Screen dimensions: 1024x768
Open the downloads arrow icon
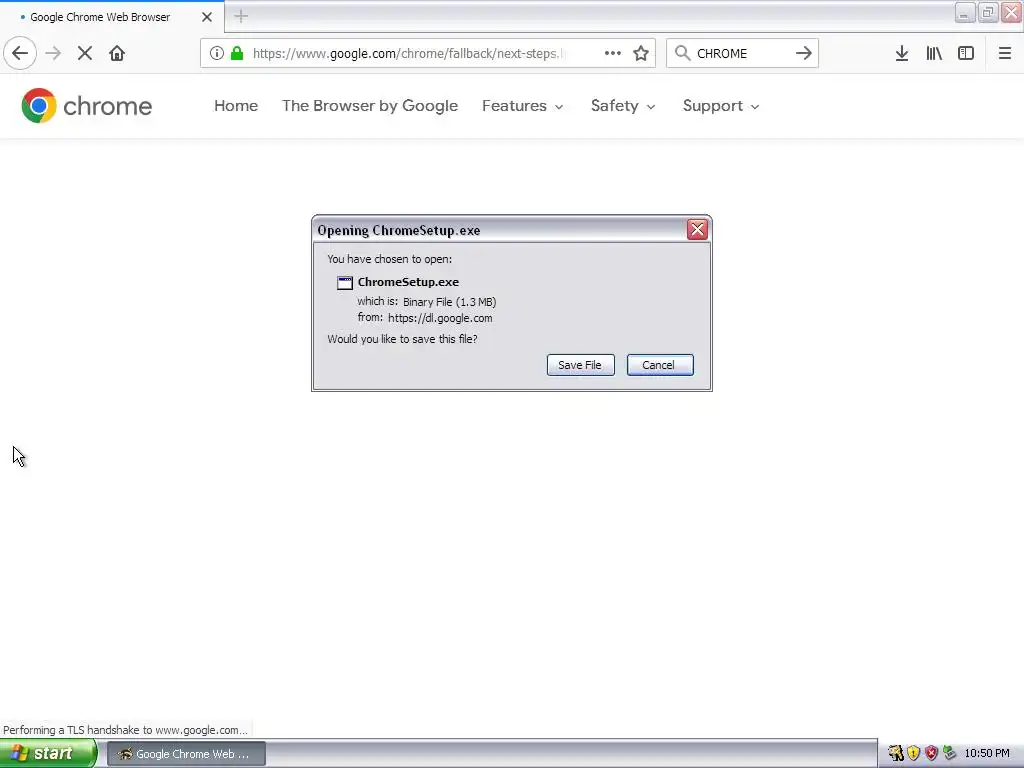click(902, 53)
